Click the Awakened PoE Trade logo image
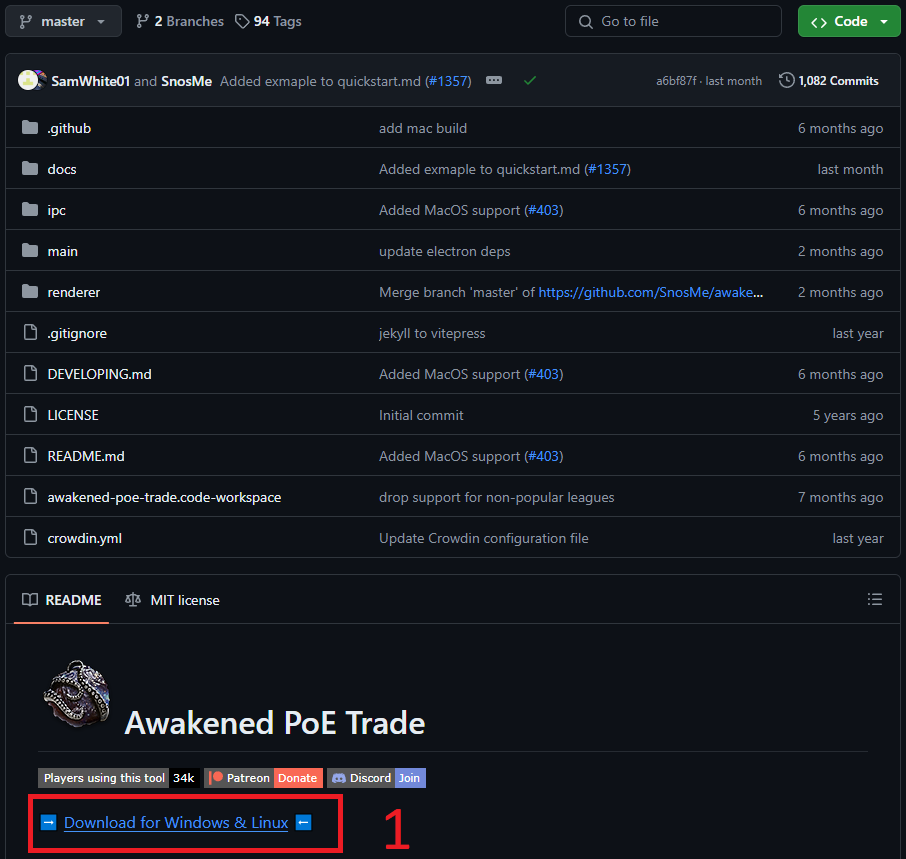 pyautogui.click(x=77, y=693)
